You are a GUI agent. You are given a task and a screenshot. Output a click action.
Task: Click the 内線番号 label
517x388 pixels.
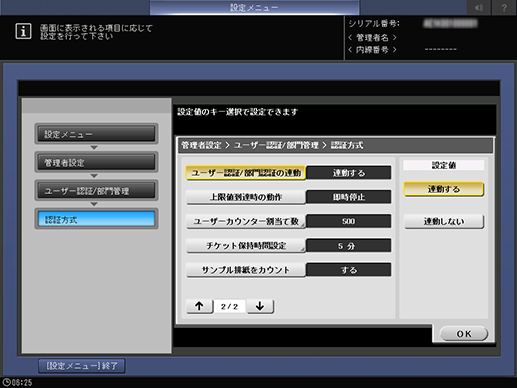point(372,50)
